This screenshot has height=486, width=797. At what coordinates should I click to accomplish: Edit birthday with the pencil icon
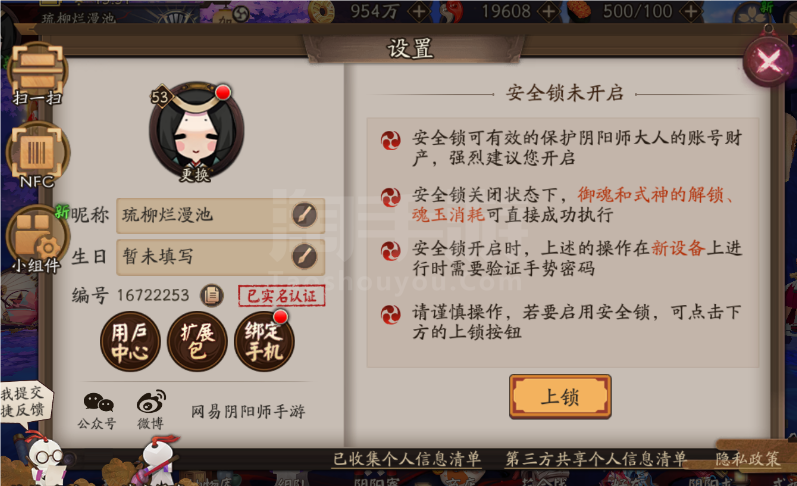point(304,256)
